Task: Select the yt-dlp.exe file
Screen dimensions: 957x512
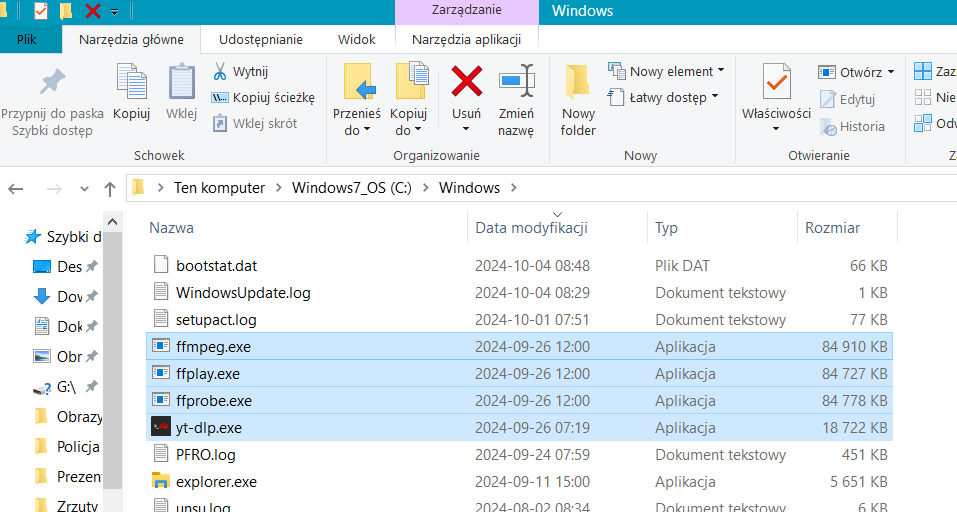Action: 208,428
